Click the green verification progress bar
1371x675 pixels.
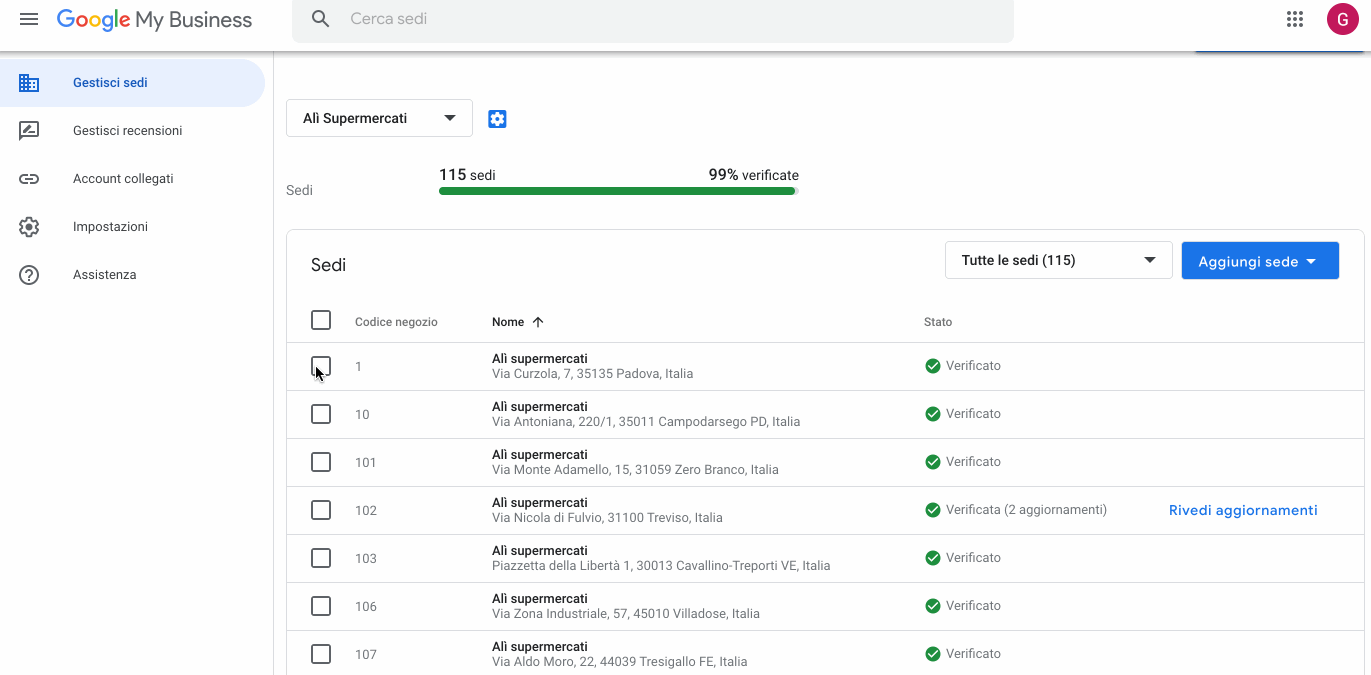618,191
